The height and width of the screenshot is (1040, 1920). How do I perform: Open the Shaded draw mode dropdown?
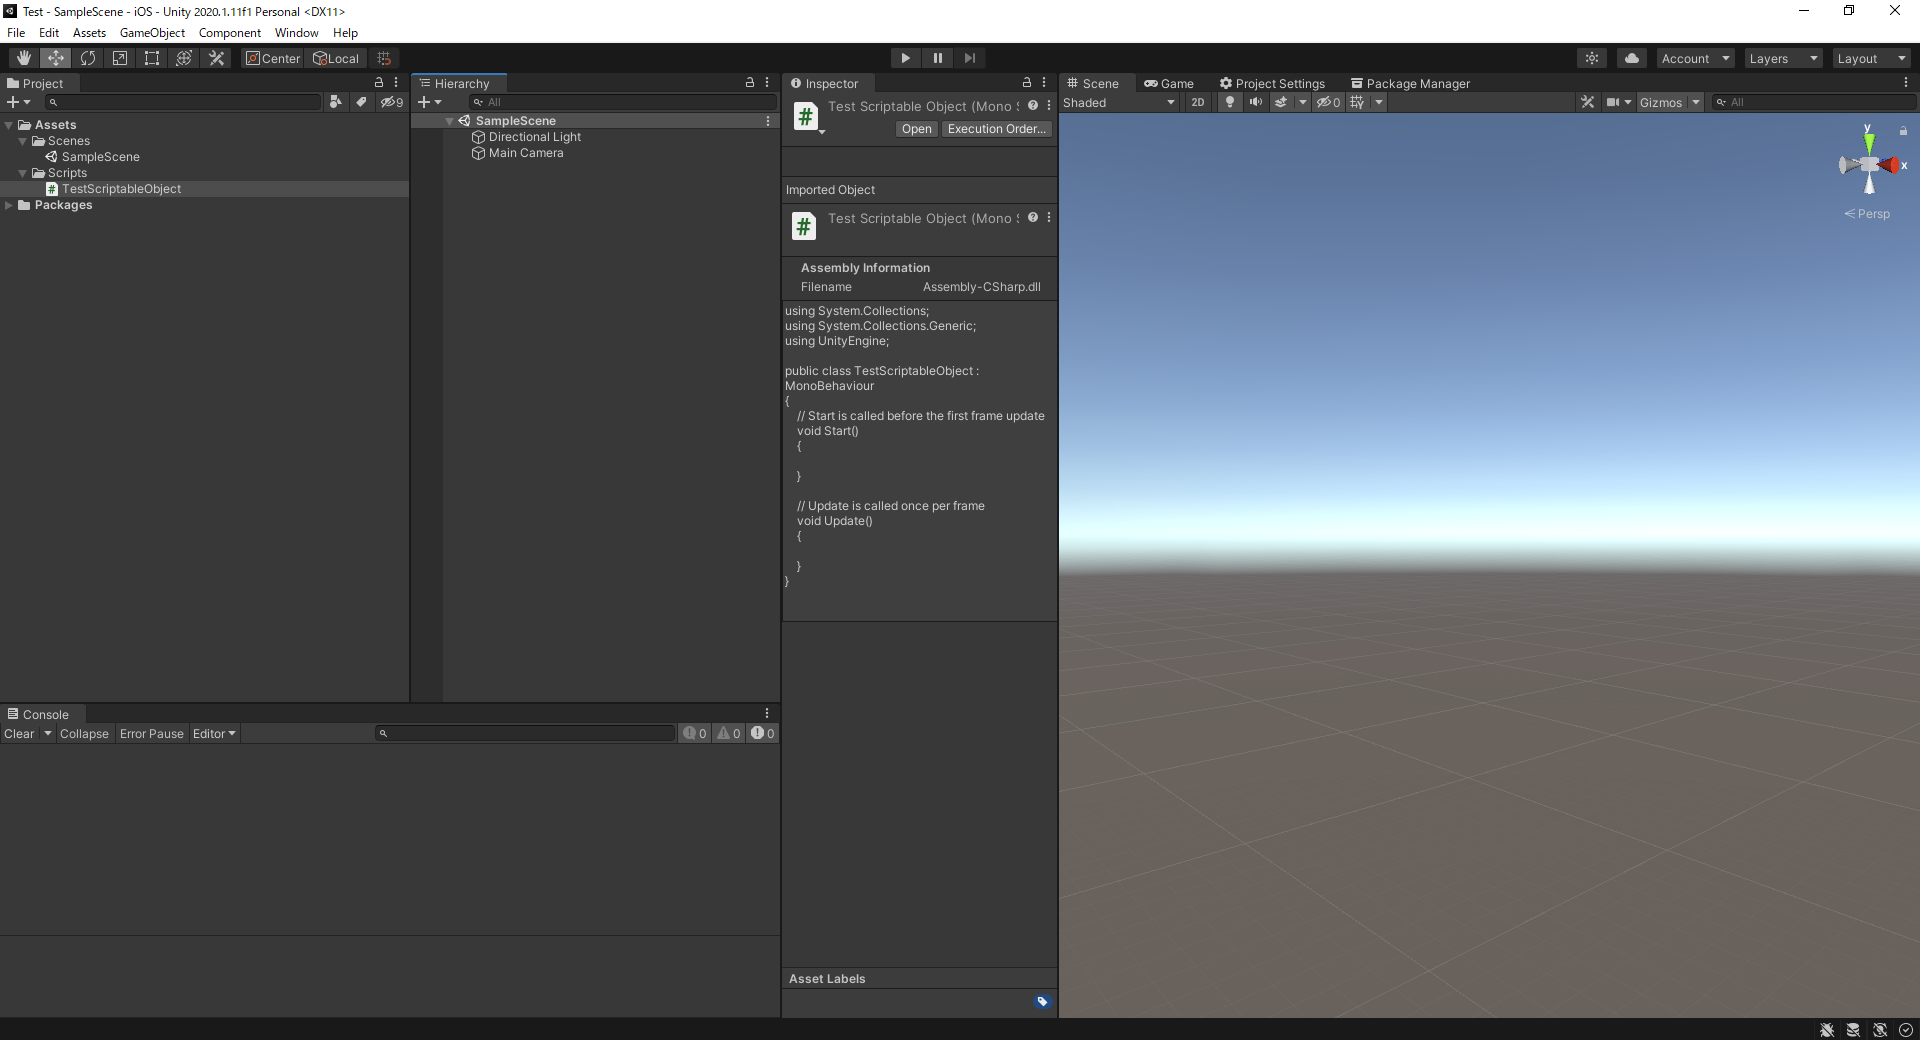[1120, 102]
